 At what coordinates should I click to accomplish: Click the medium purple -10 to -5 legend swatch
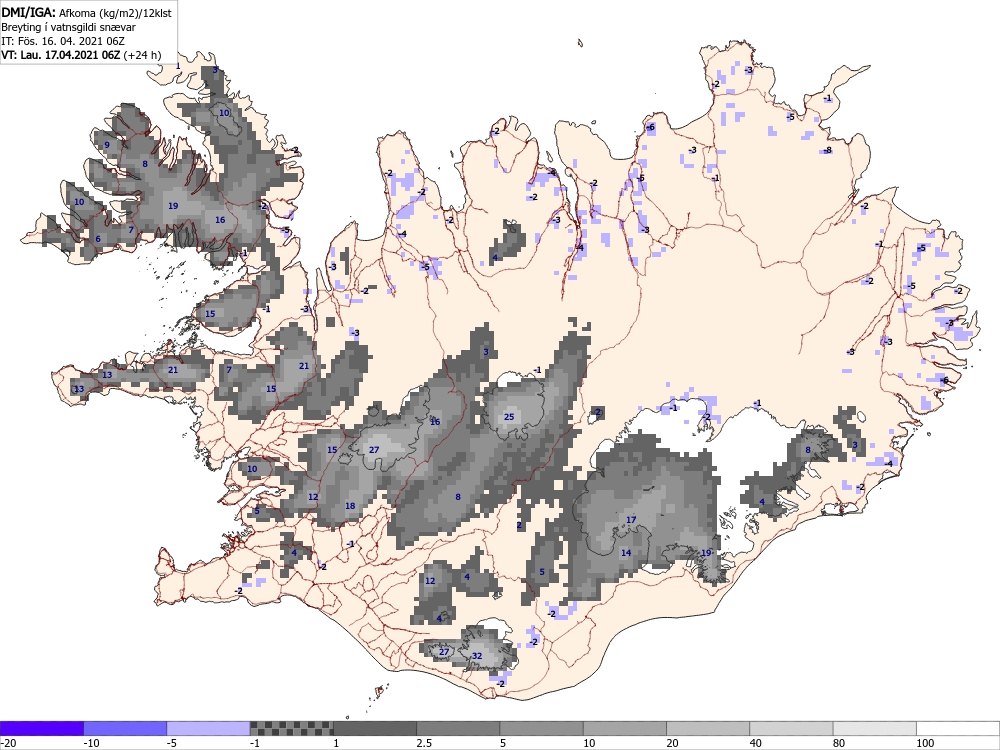(x=125, y=728)
